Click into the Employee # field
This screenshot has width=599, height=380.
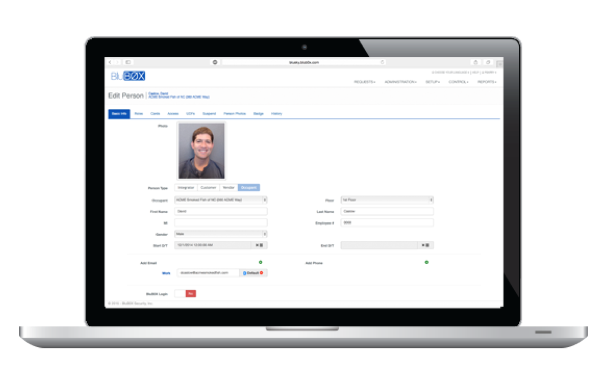coord(387,223)
